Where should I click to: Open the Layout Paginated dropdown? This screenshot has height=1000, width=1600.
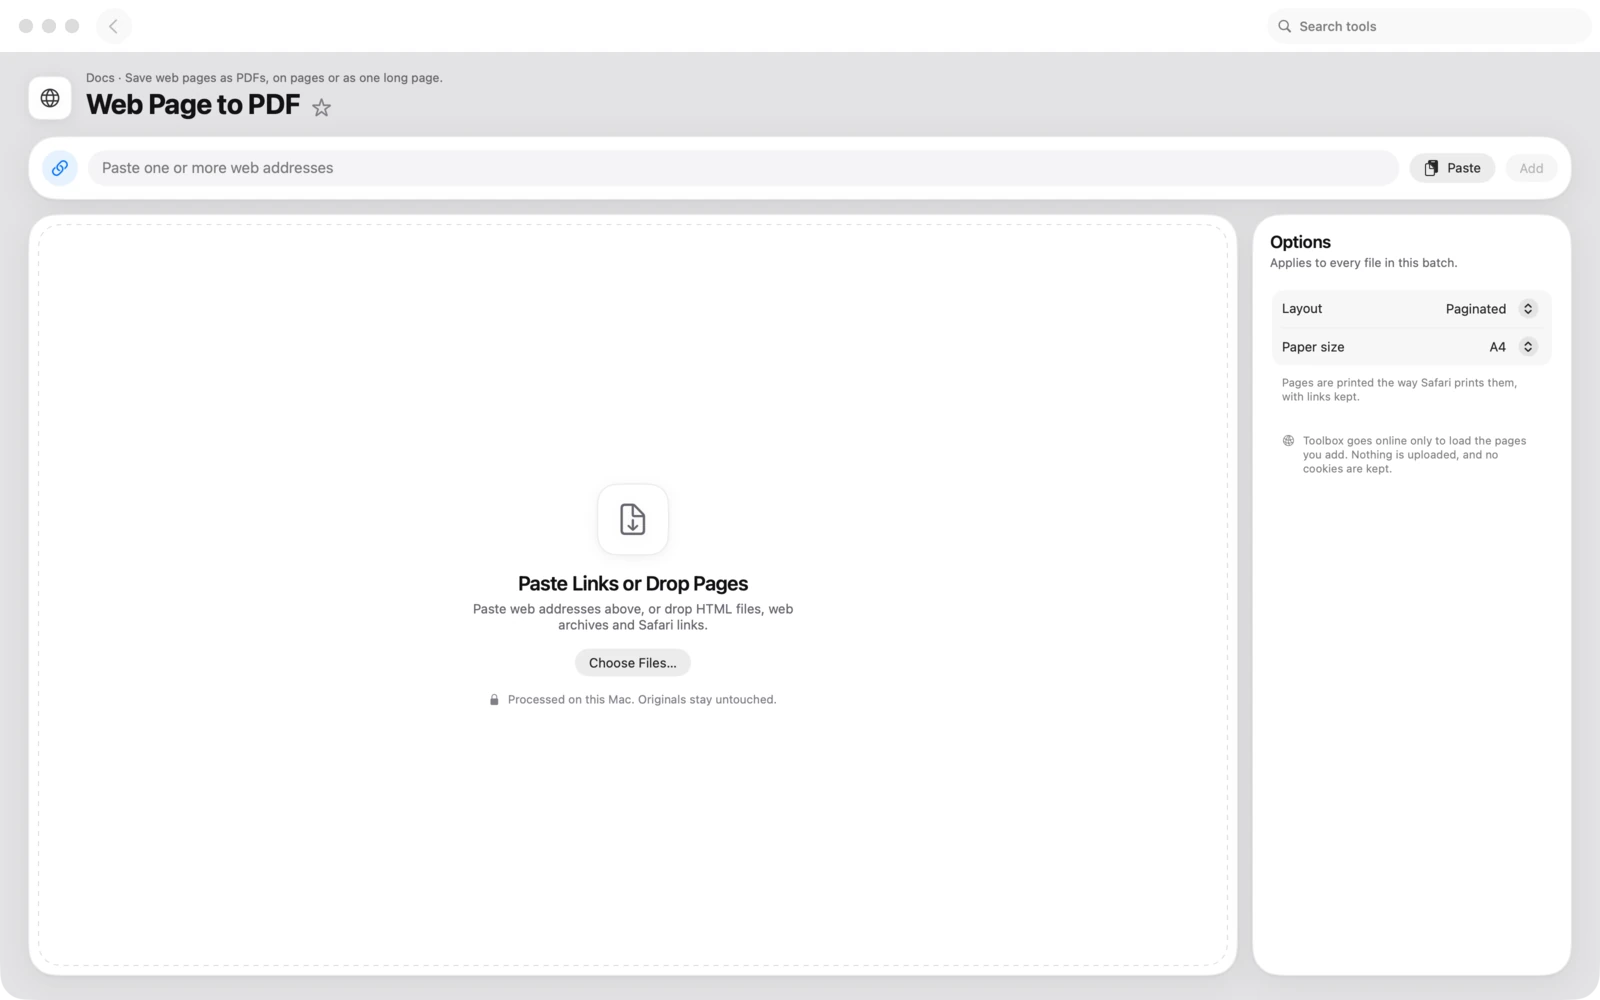1490,309
